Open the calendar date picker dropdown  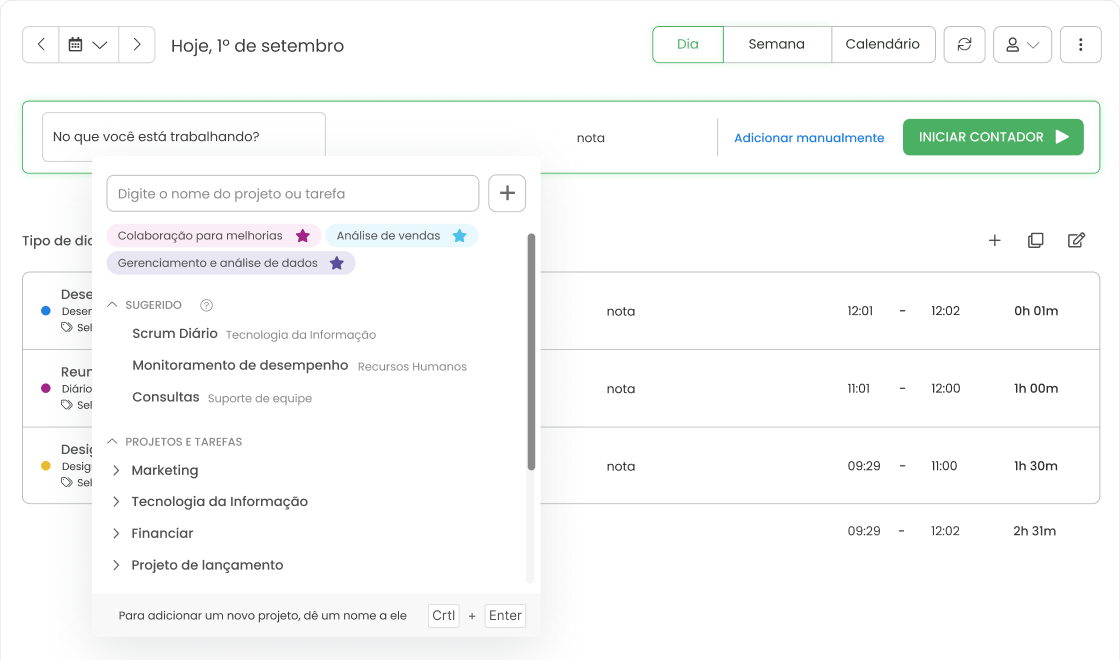click(x=88, y=45)
